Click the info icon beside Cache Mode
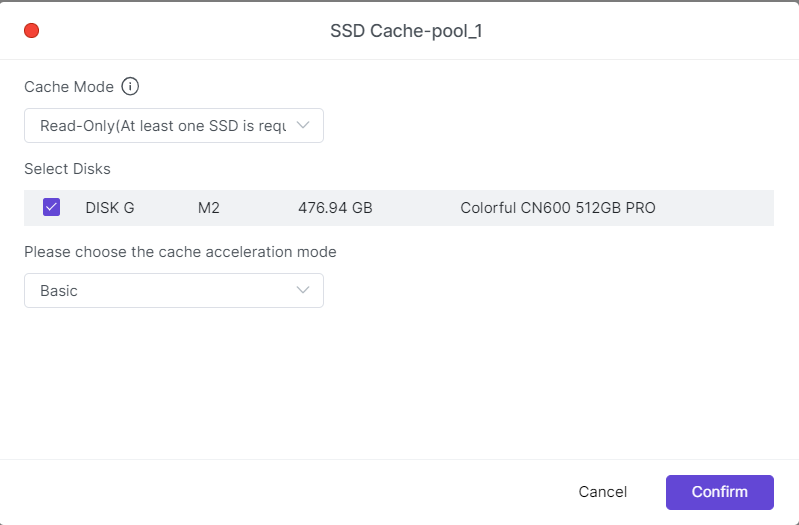The height and width of the screenshot is (525, 799). pos(130,87)
